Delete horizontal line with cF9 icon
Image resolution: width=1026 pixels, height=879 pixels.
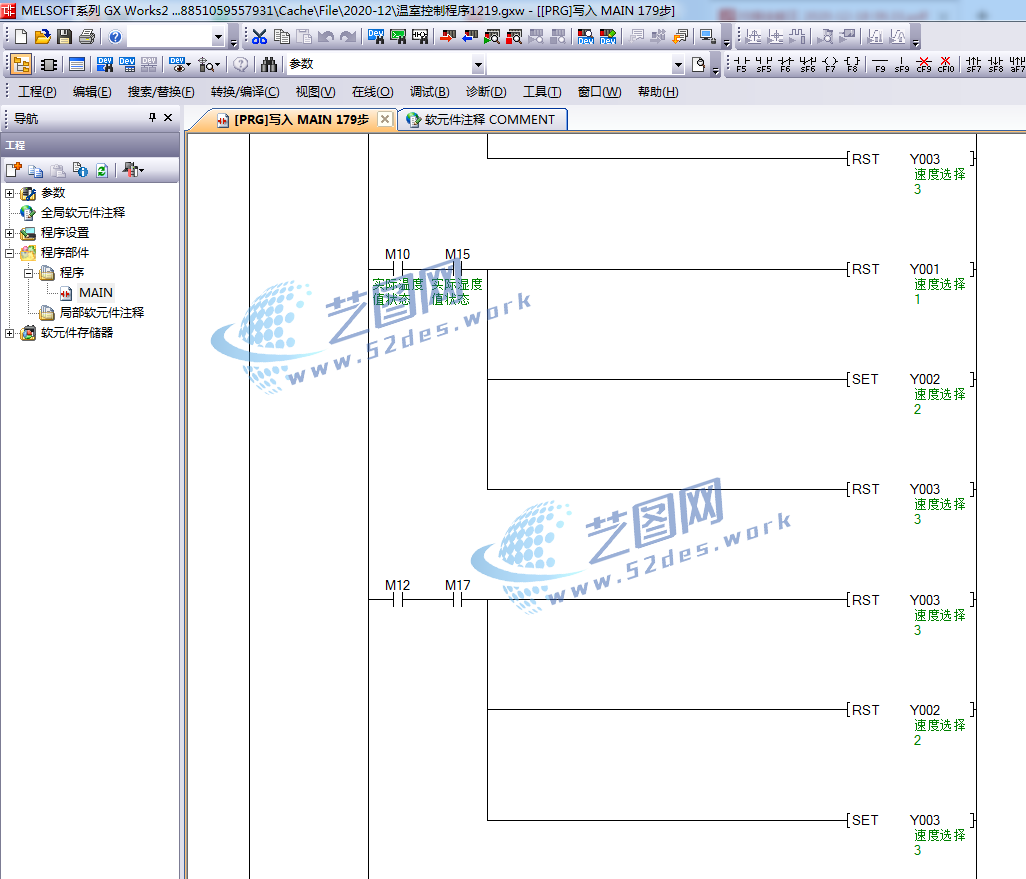point(925,64)
